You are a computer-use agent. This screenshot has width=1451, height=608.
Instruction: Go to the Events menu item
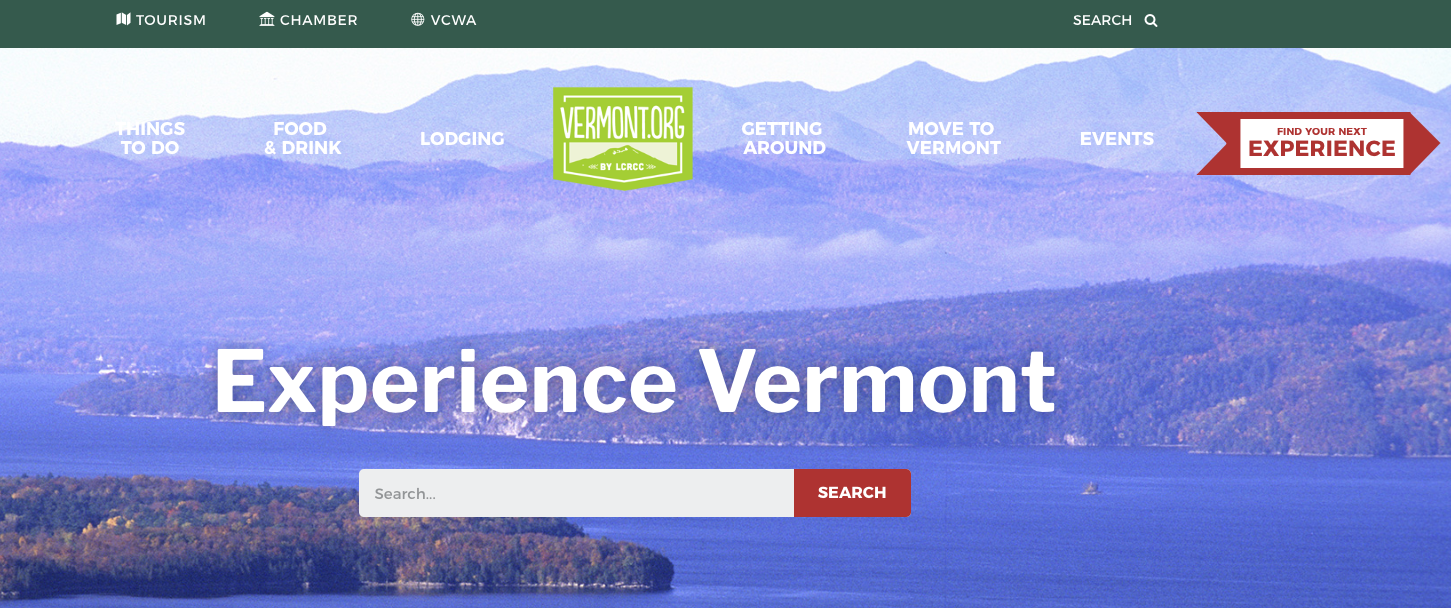pyautogui.click(x=1117, y=139)
